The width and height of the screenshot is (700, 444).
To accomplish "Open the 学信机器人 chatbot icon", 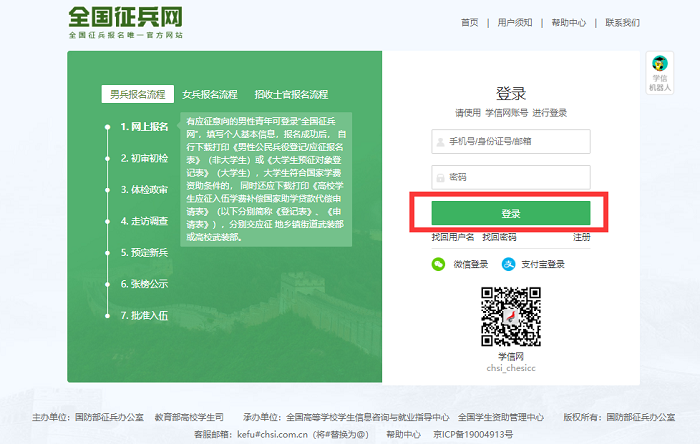I will (660, 73).
